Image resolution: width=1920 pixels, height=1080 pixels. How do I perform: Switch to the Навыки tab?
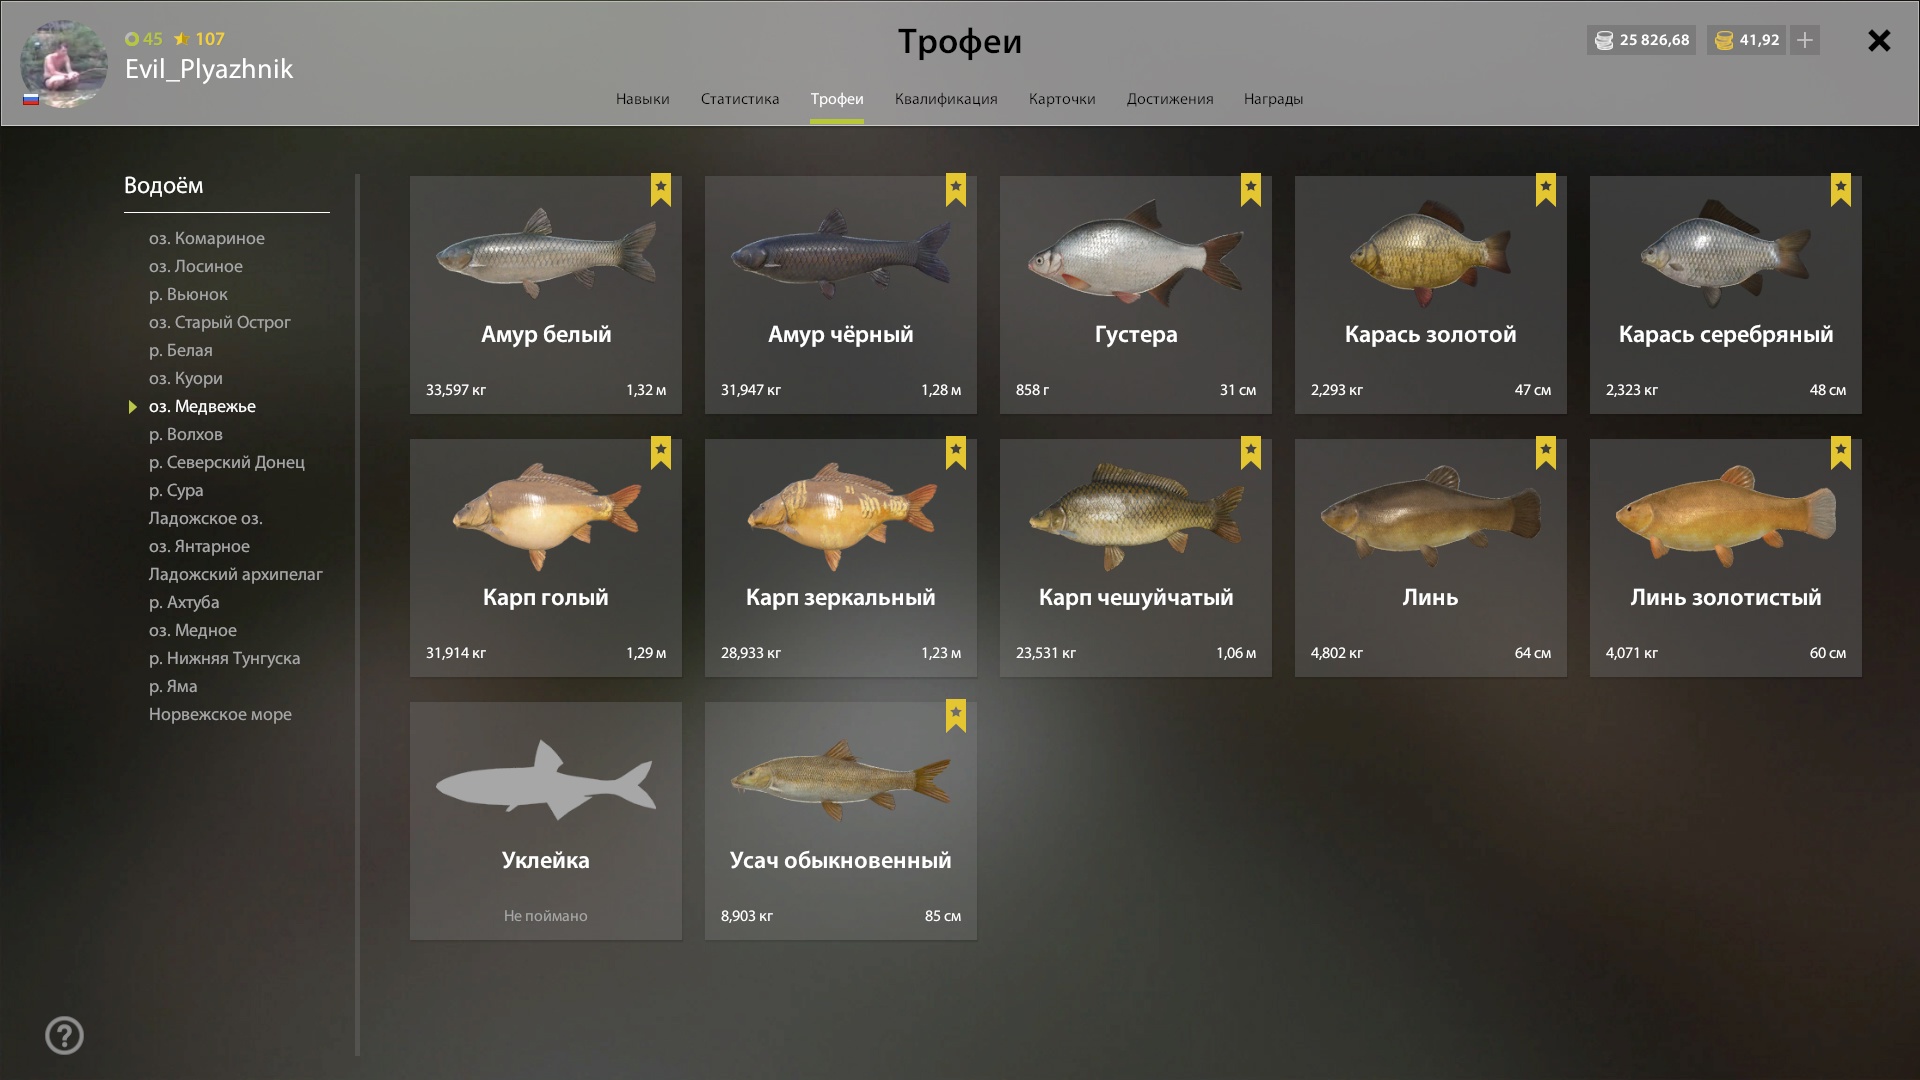click(642, 99)
